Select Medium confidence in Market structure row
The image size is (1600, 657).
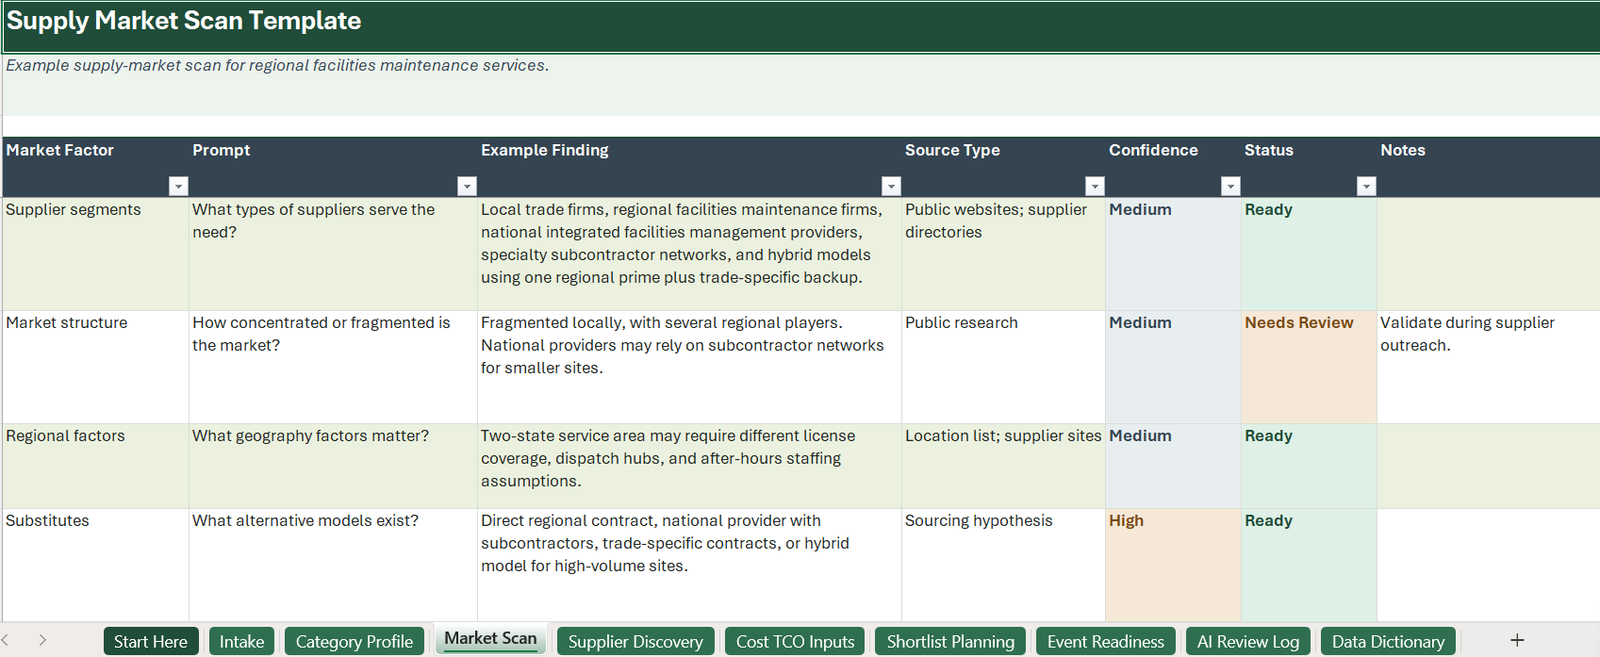pos(1173,367)
